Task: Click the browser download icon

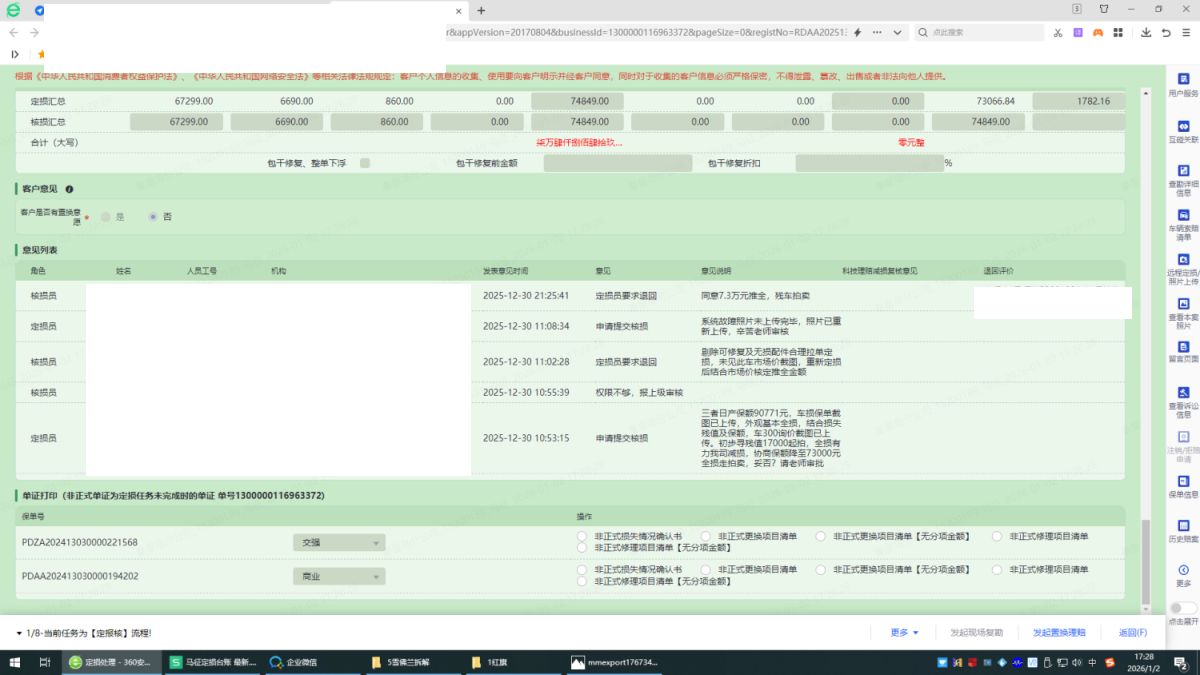Action: 1146,32
